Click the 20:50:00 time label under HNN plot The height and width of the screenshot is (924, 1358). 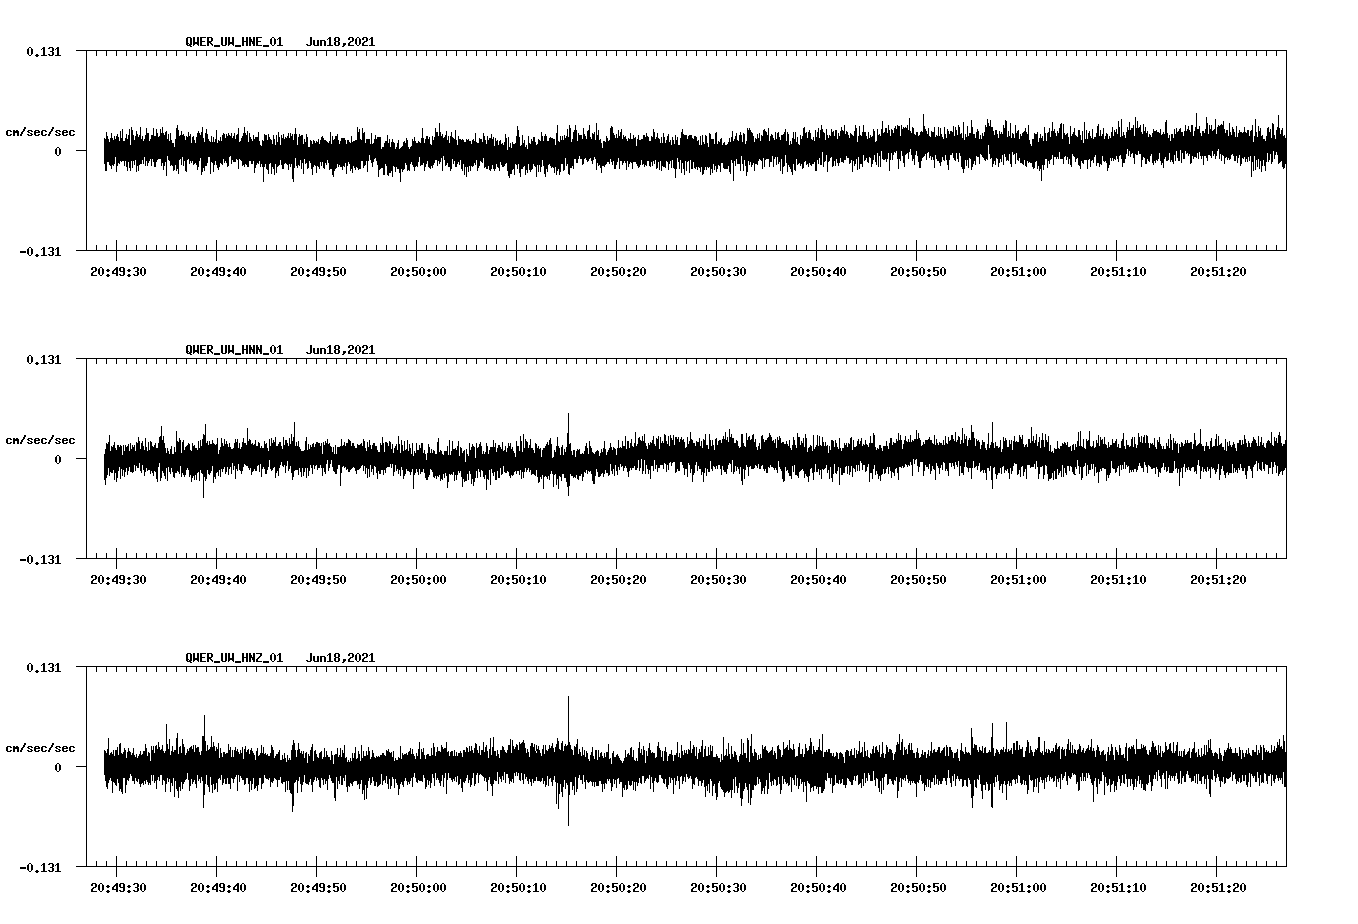click(418, 579)
